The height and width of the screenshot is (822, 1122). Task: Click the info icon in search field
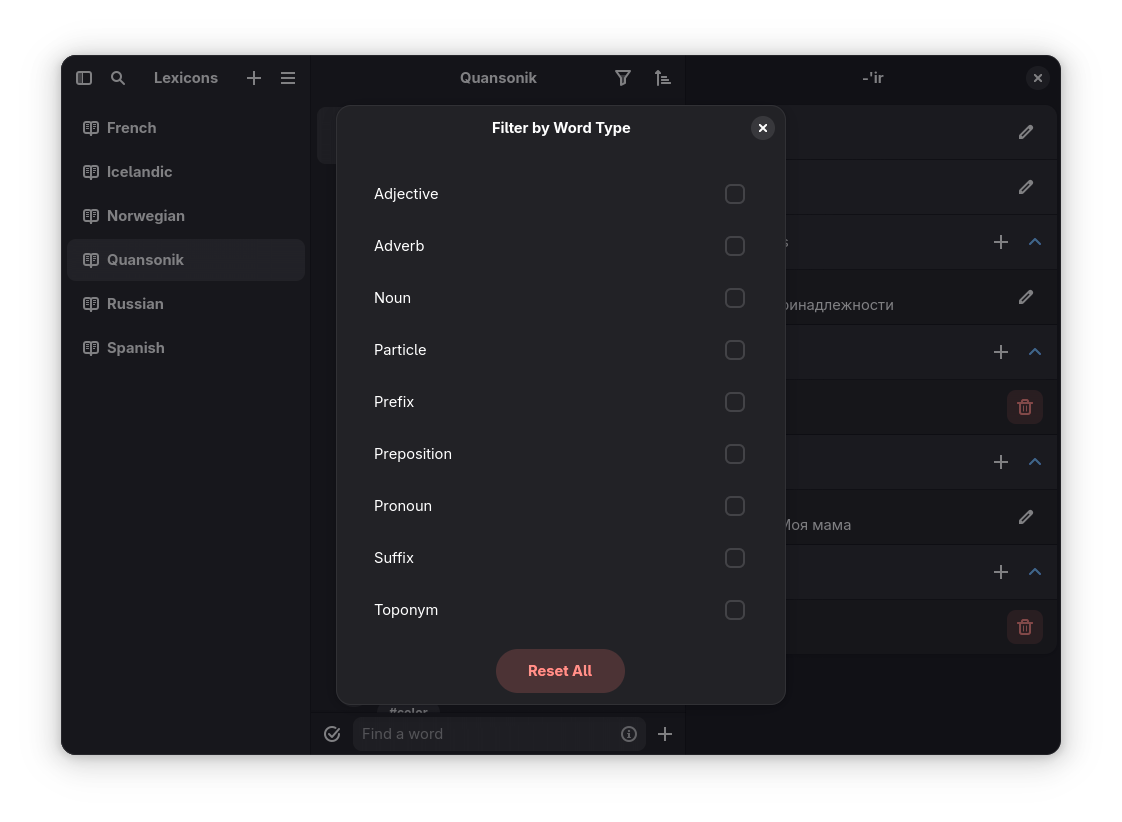pos(629,734)
